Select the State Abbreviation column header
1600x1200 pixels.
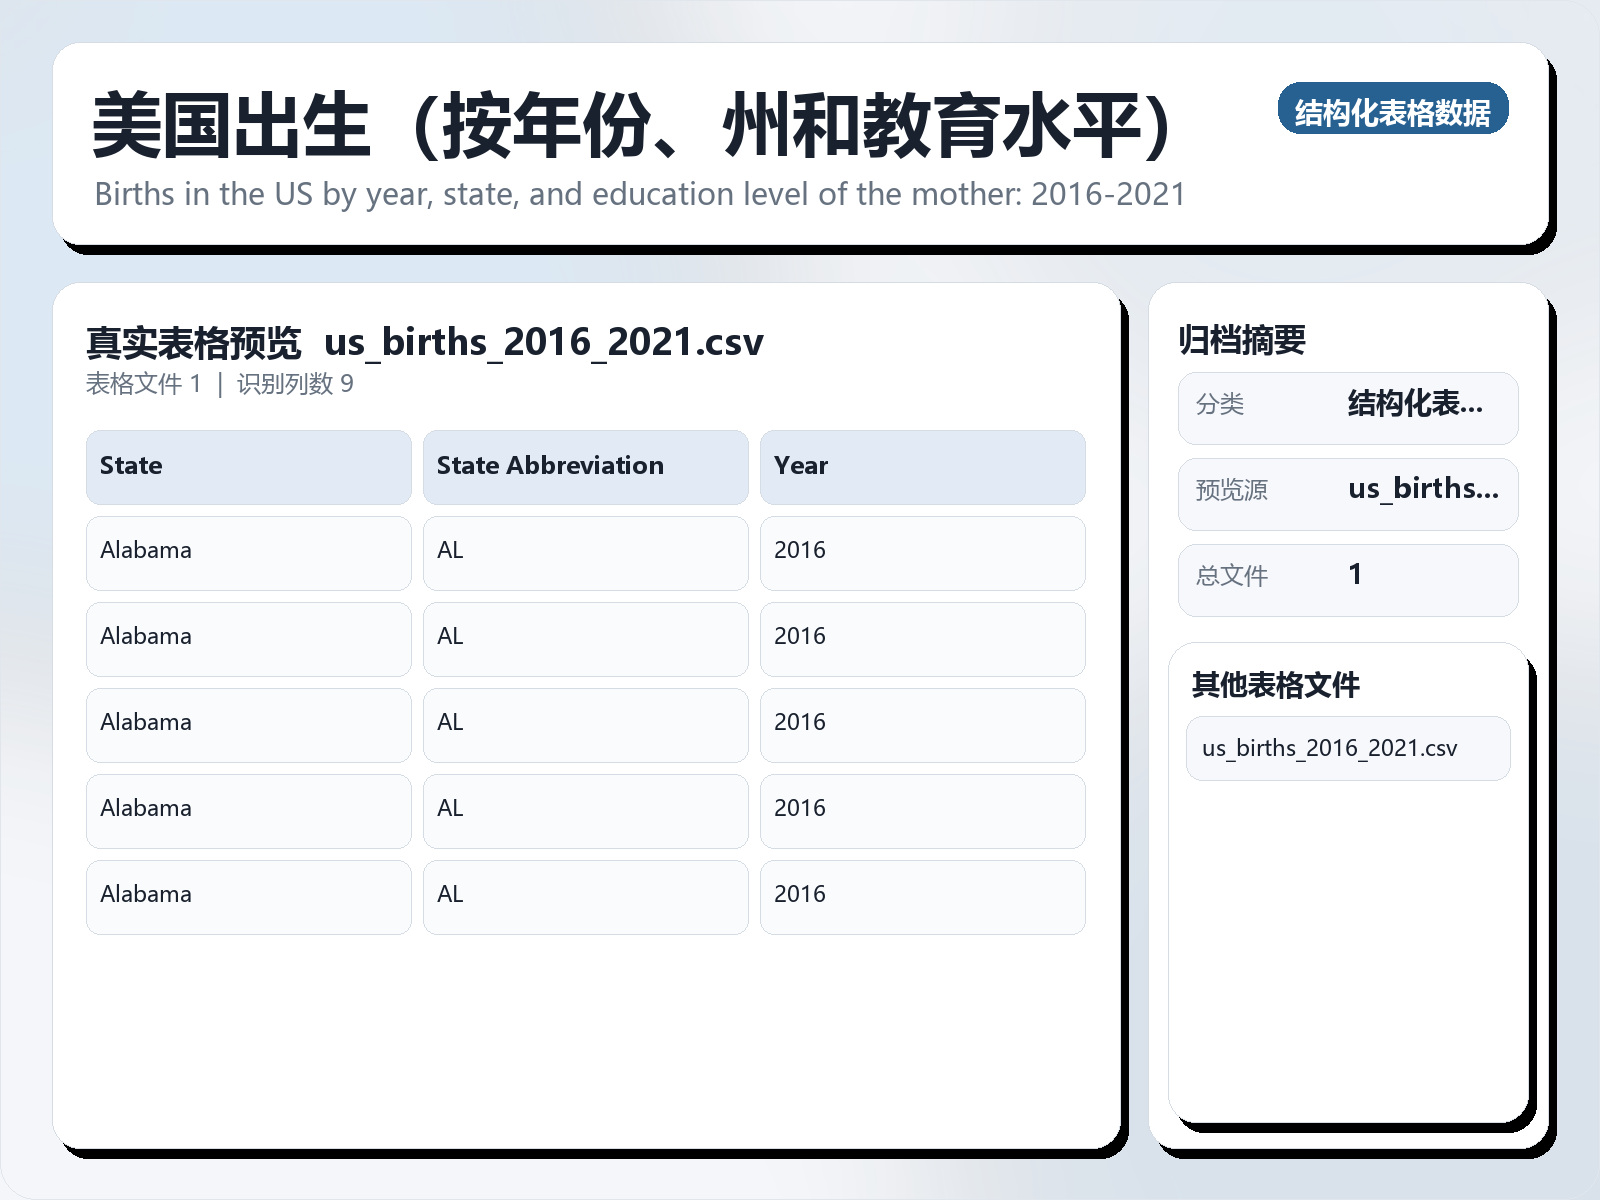click(x=585, y=466)
